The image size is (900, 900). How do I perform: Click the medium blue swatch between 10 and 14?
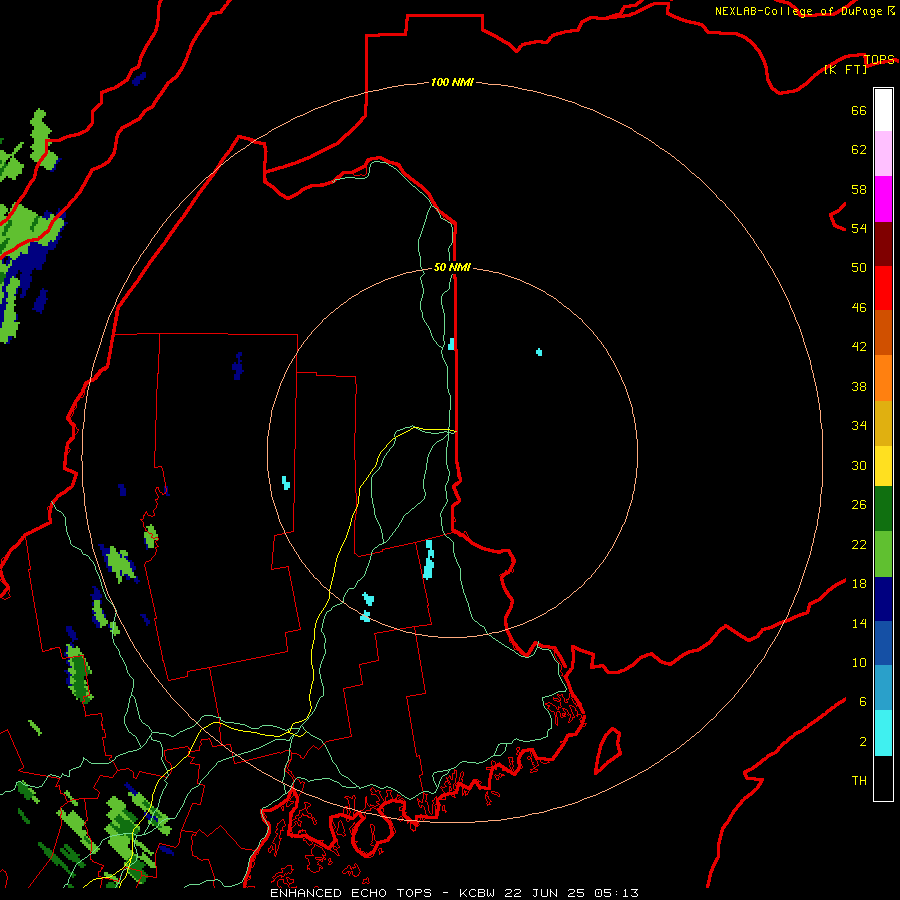click(x=883, y=643)
